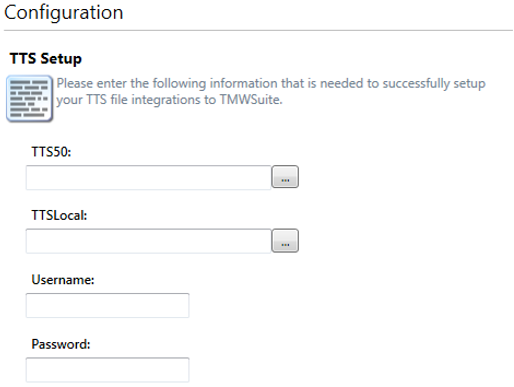
Task: Focus the TTS50 path text box
Action: coord(148,177)
